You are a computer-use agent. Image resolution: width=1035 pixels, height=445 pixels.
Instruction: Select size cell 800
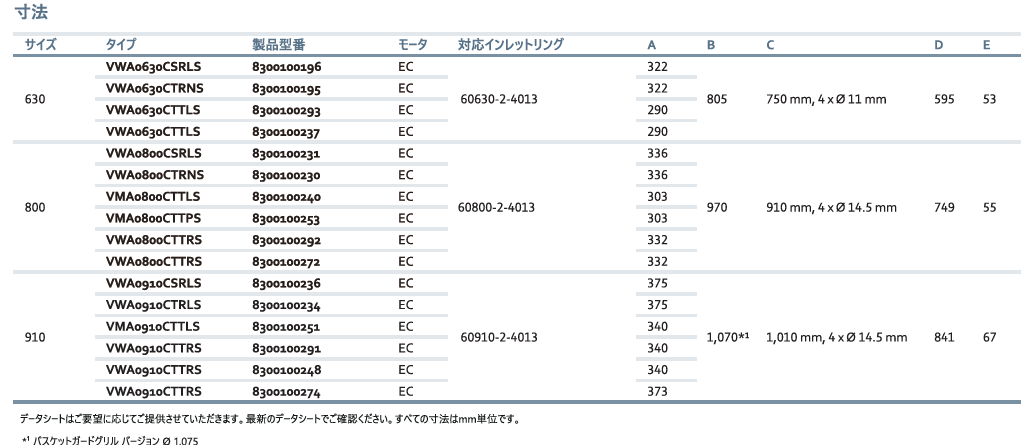pos(34,208)
